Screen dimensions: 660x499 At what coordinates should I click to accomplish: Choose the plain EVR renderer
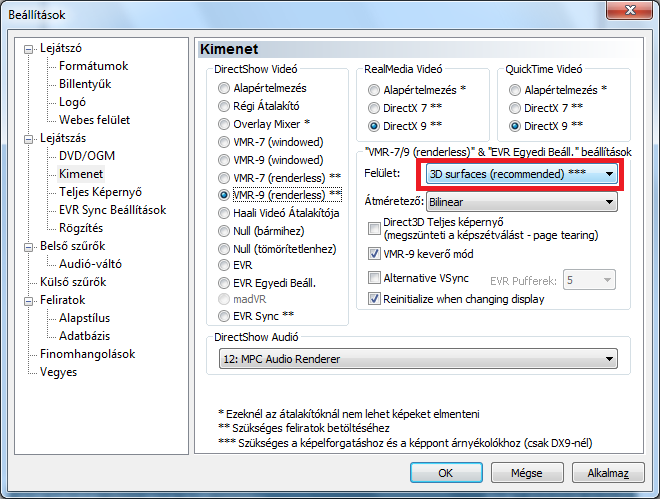(x=224, y=265)
